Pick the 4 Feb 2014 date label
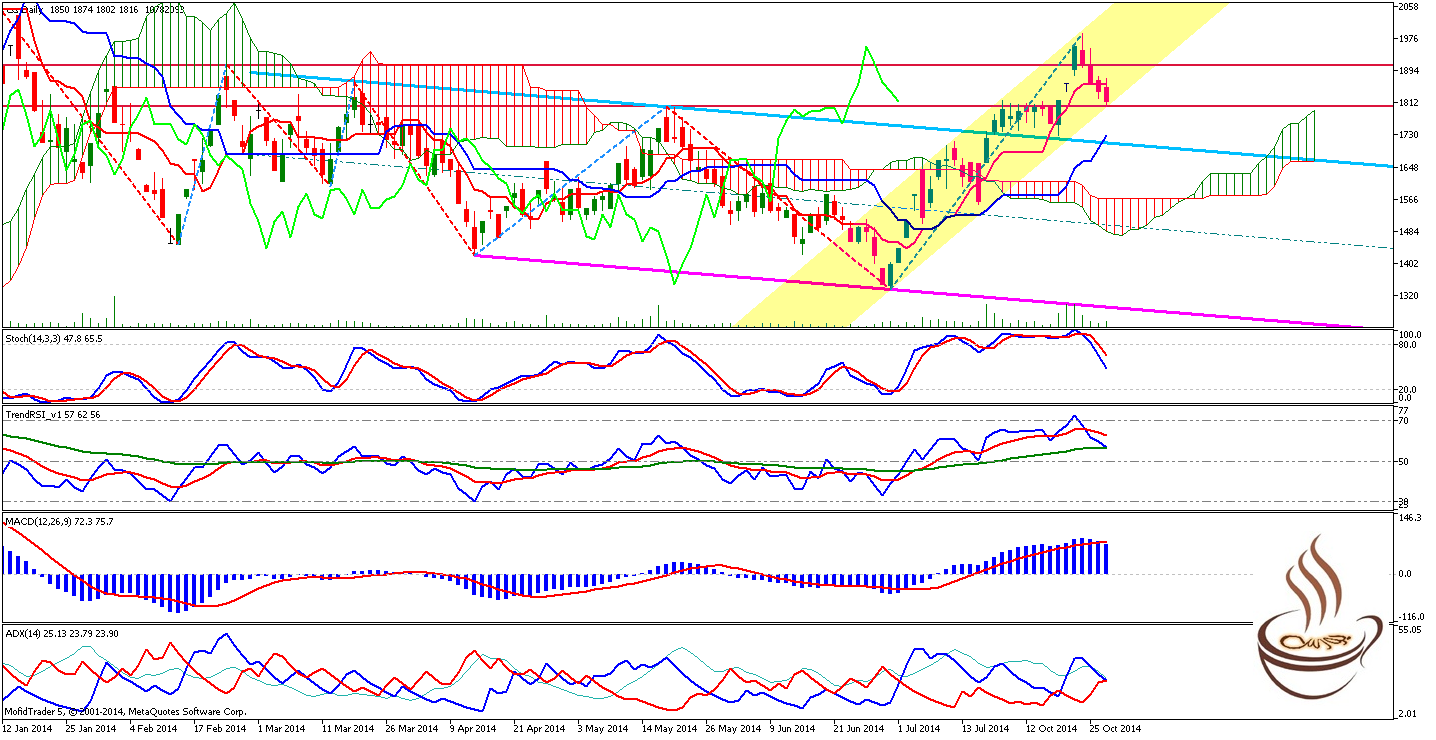This screenshot has width=1436, height=740. 152,729
